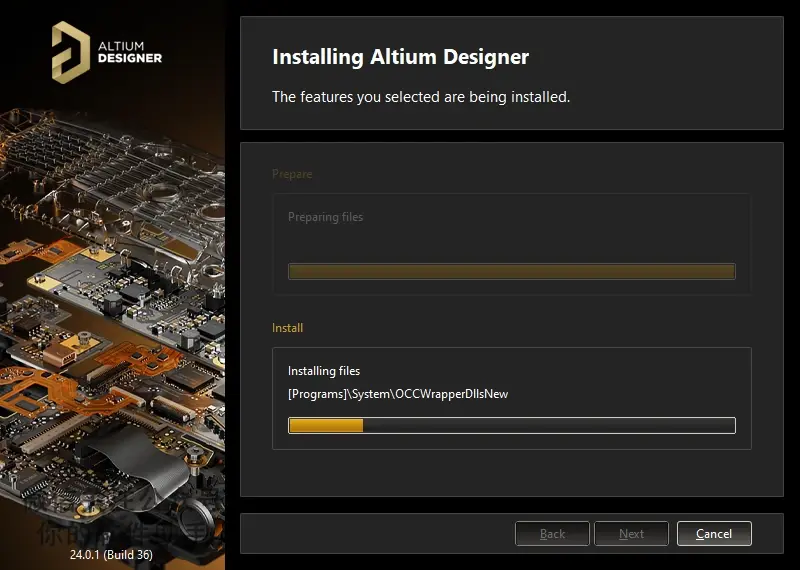Viewport: 800px width, 570px height.
Task: Click the Prepare section label
Action: [x=292, y=174]
